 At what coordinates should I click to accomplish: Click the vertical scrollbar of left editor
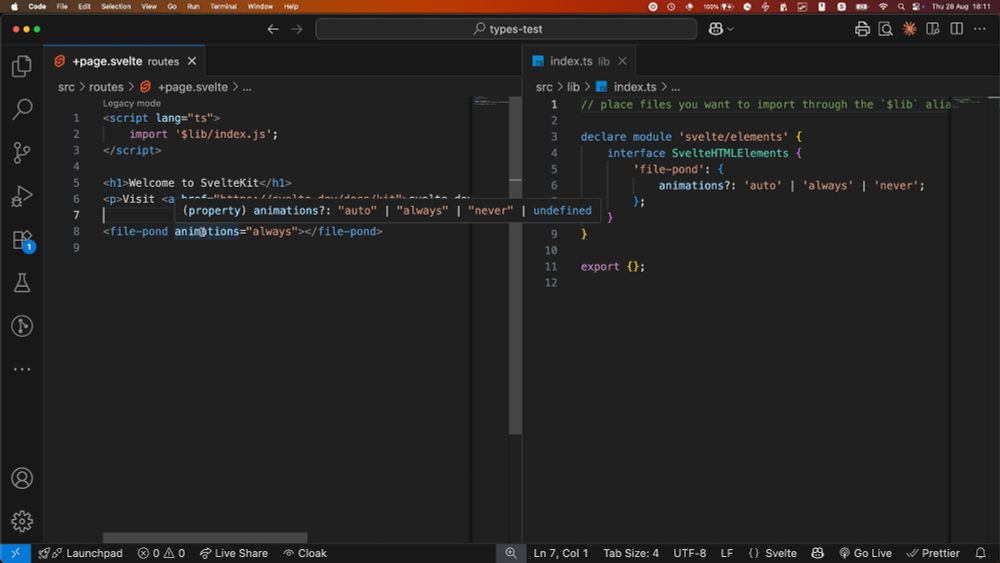tap(515, 265)
